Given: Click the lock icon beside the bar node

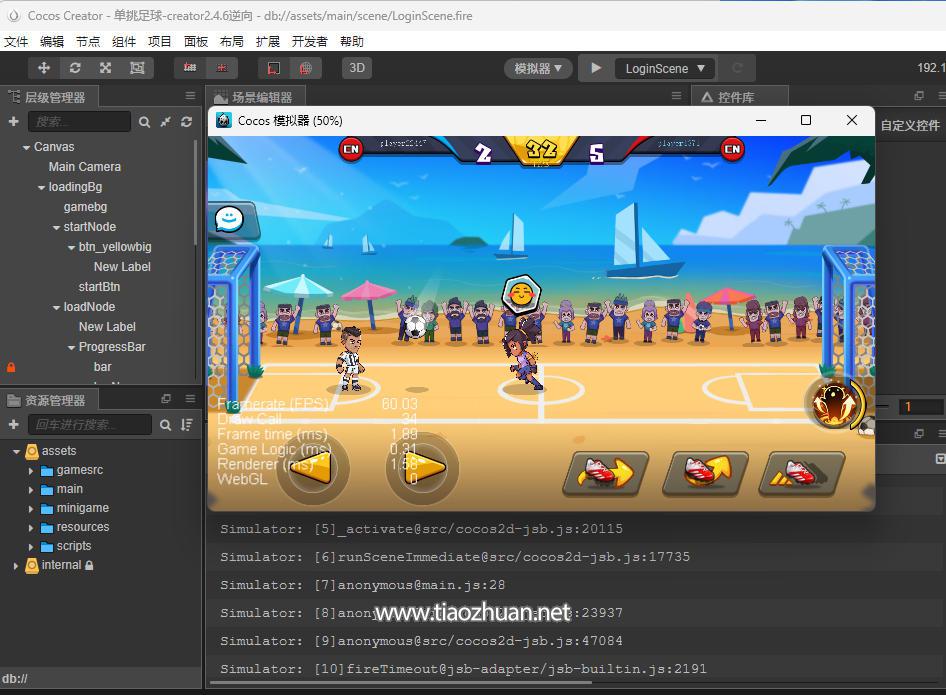Looking at the screenshot, I should click(11, 367).
